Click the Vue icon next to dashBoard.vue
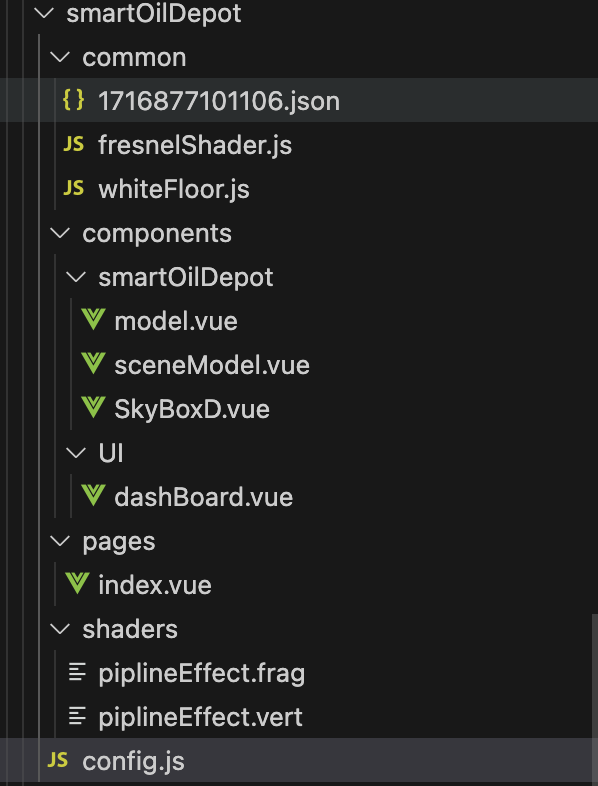This screenshot has width=598, height=786. 93,496
